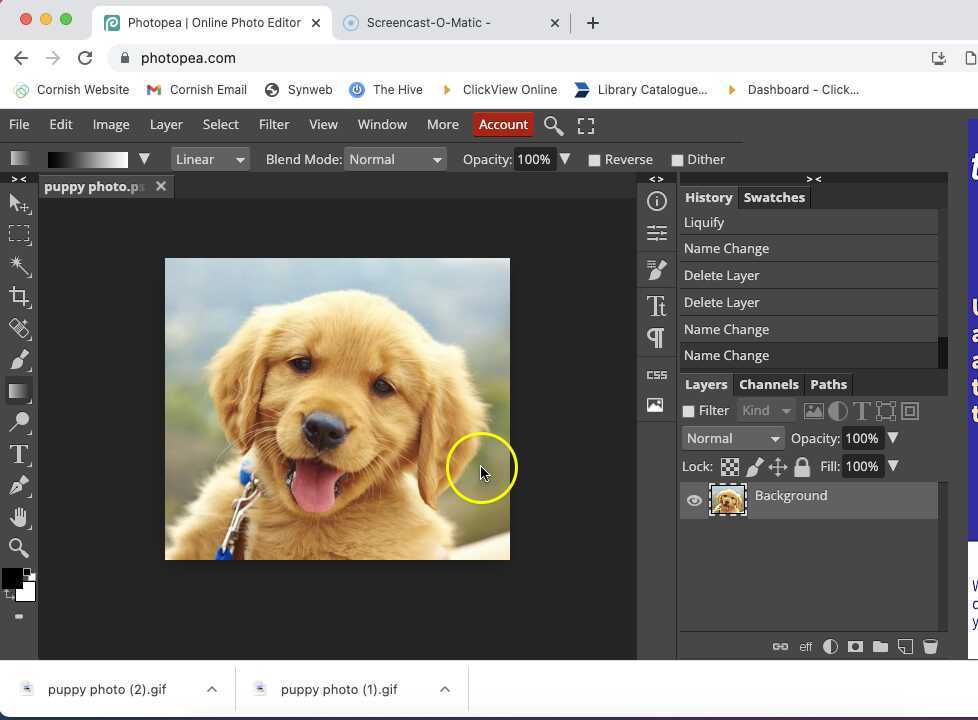Create a new layer with the new layer icon
Screen dimensions: 978x720
point(906,646)
